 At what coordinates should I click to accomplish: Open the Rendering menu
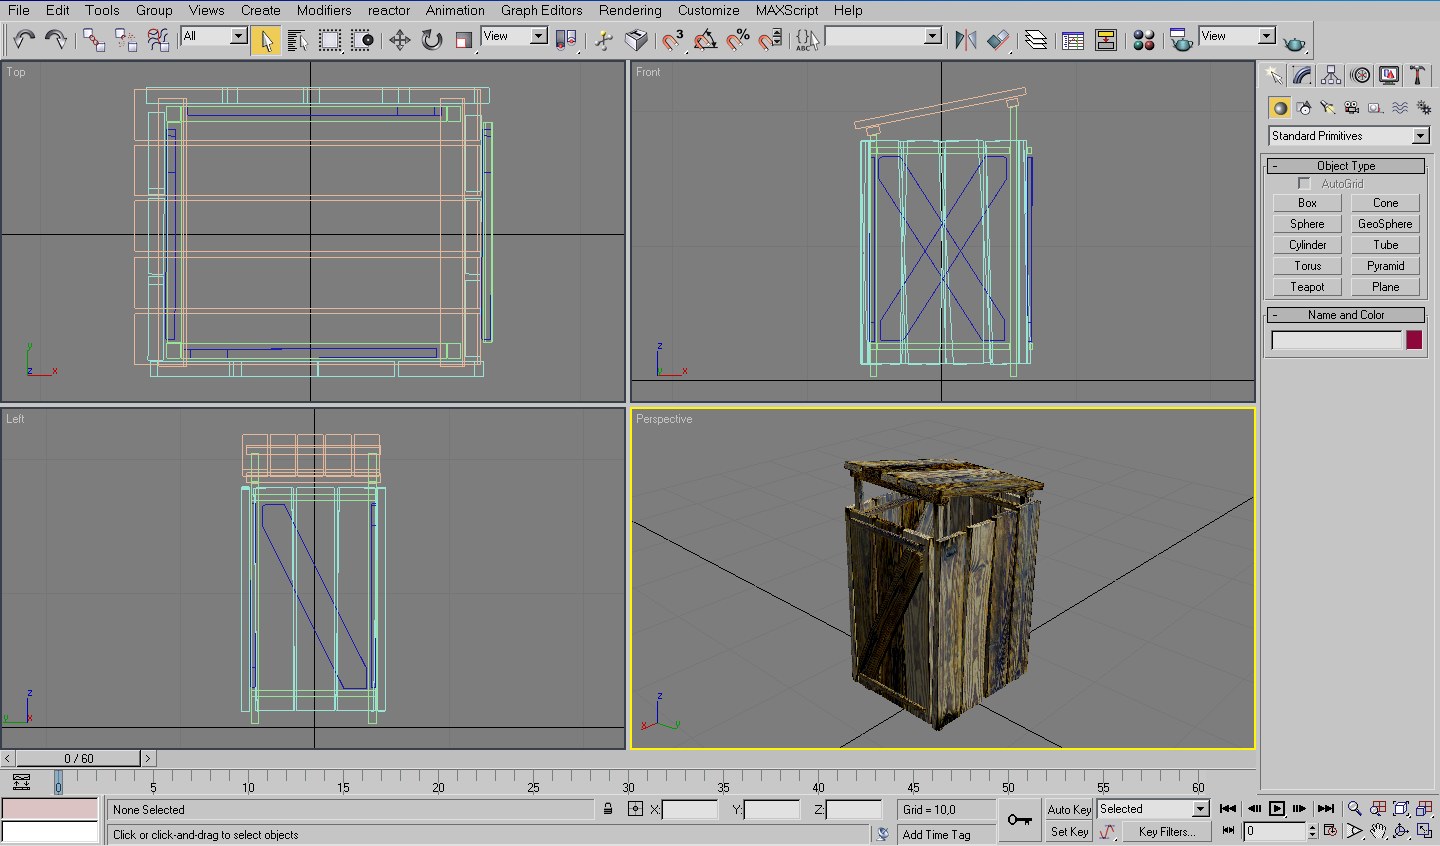[x=629, y=10]
